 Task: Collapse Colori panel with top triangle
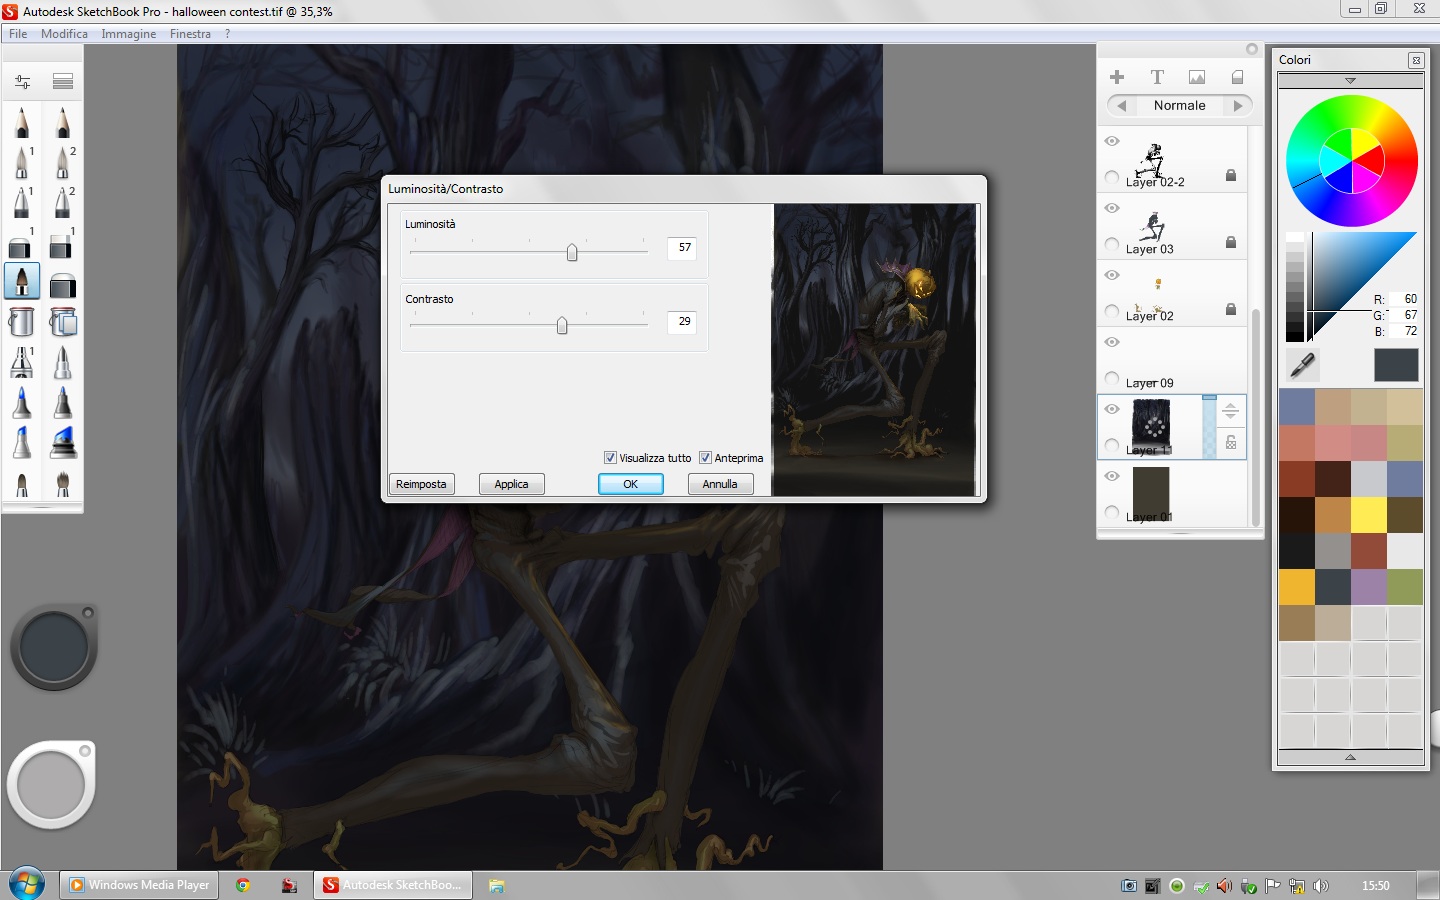tap(1350, 80)
